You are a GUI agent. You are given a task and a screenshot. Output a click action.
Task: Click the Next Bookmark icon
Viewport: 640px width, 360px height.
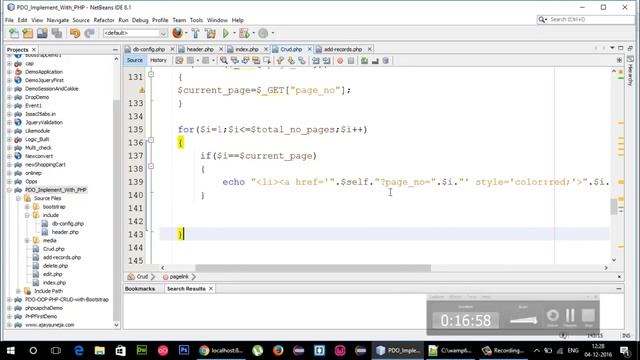[x=291, y=60]
